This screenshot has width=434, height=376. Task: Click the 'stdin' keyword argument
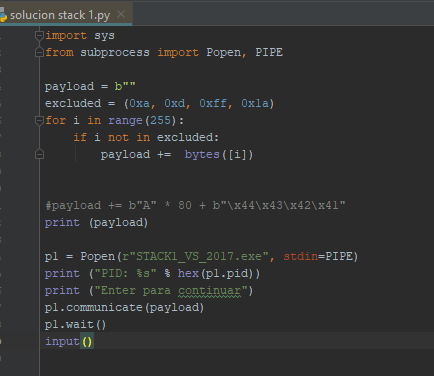tap(301, 256)
